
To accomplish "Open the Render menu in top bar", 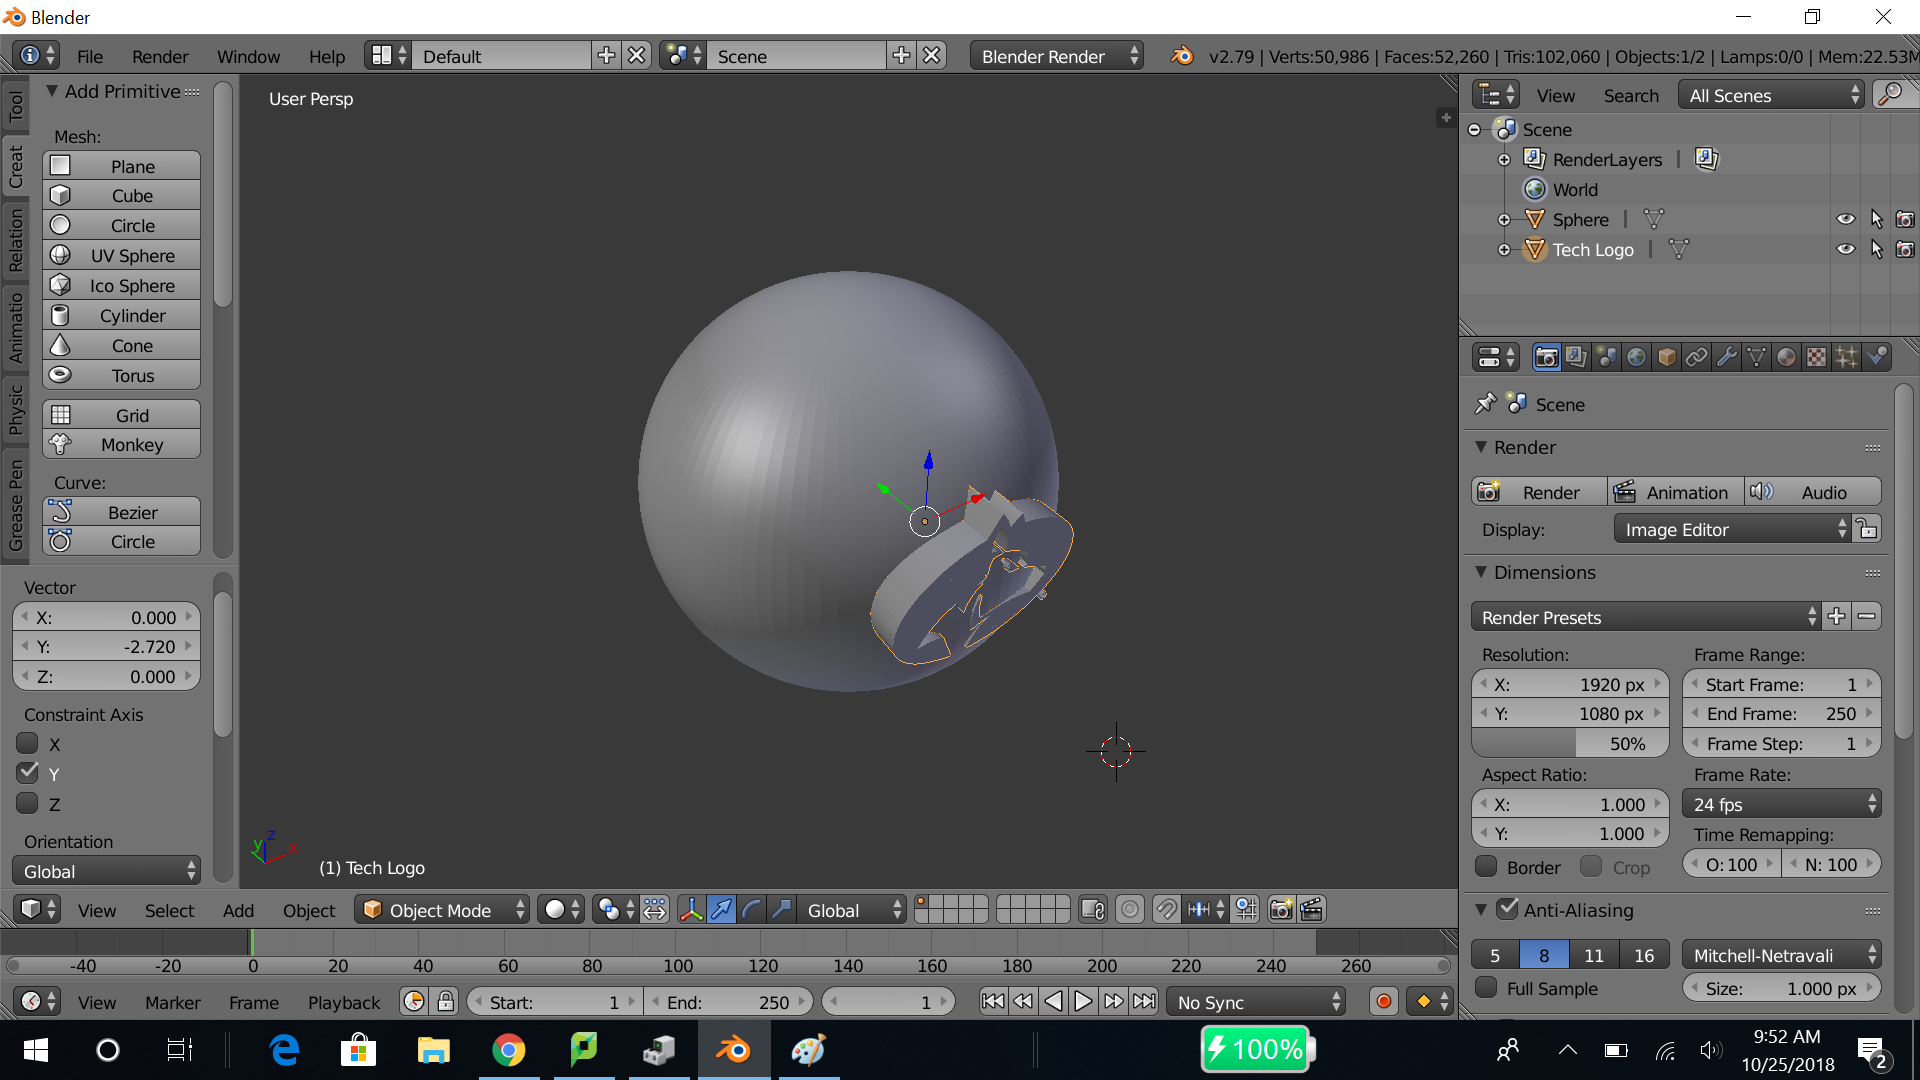I will tap(160, 56).
